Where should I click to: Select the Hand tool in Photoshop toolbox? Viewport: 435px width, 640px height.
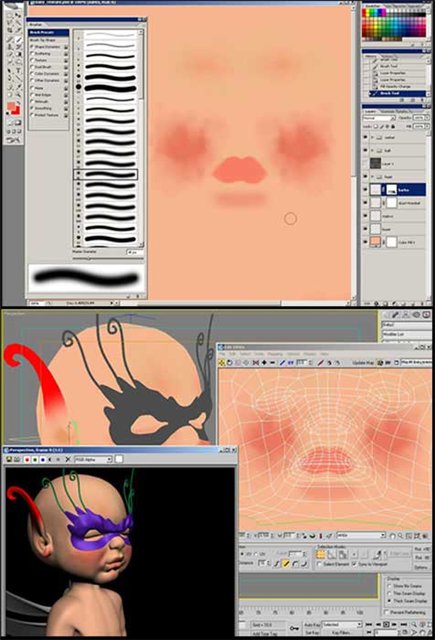pos(9,94)
